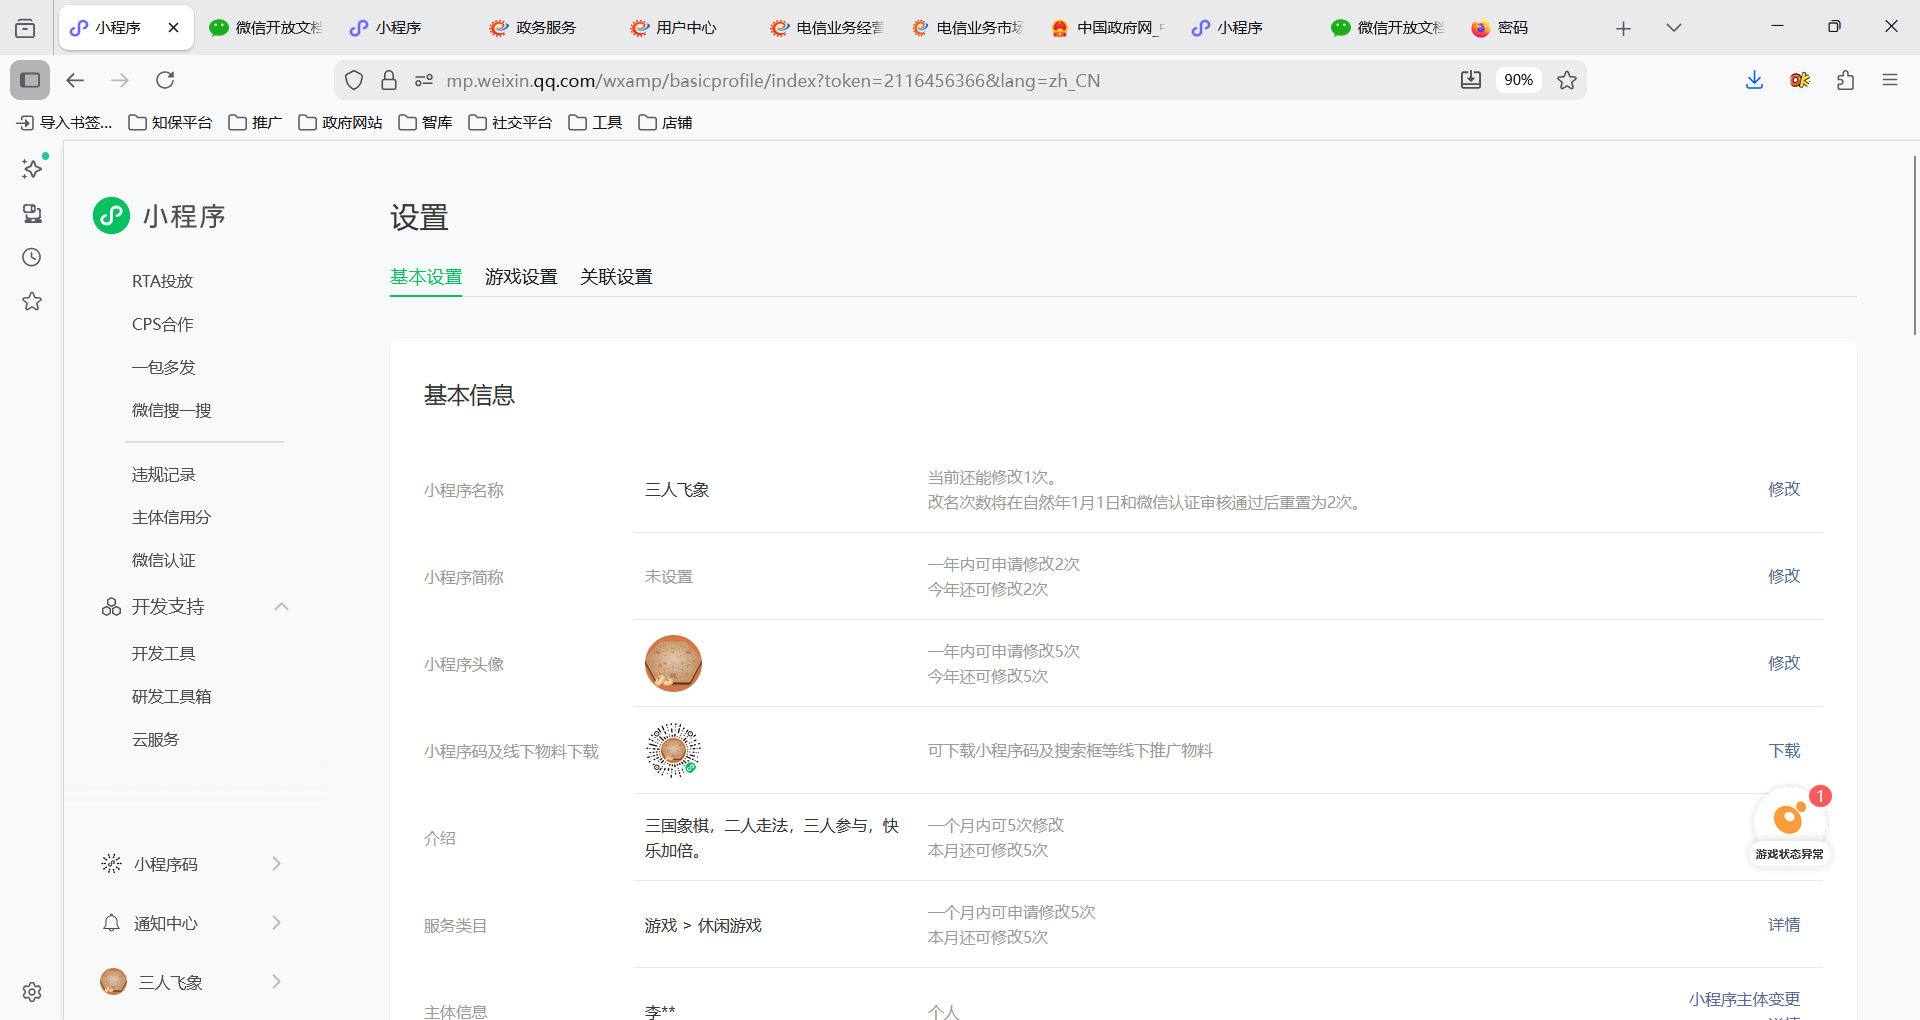
Task: Open 微信搜一搜 in the sidebar
Action: pyautogui.click(x=172, y=410)
